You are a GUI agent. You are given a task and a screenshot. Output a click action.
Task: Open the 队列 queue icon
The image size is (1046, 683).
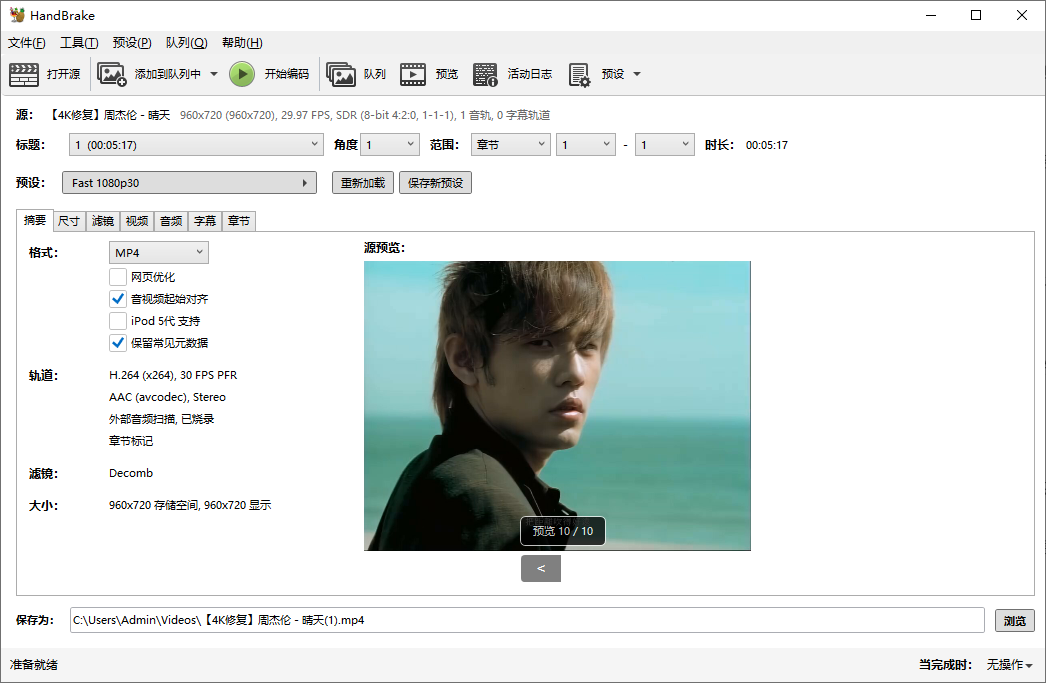(x=341, y=74)
